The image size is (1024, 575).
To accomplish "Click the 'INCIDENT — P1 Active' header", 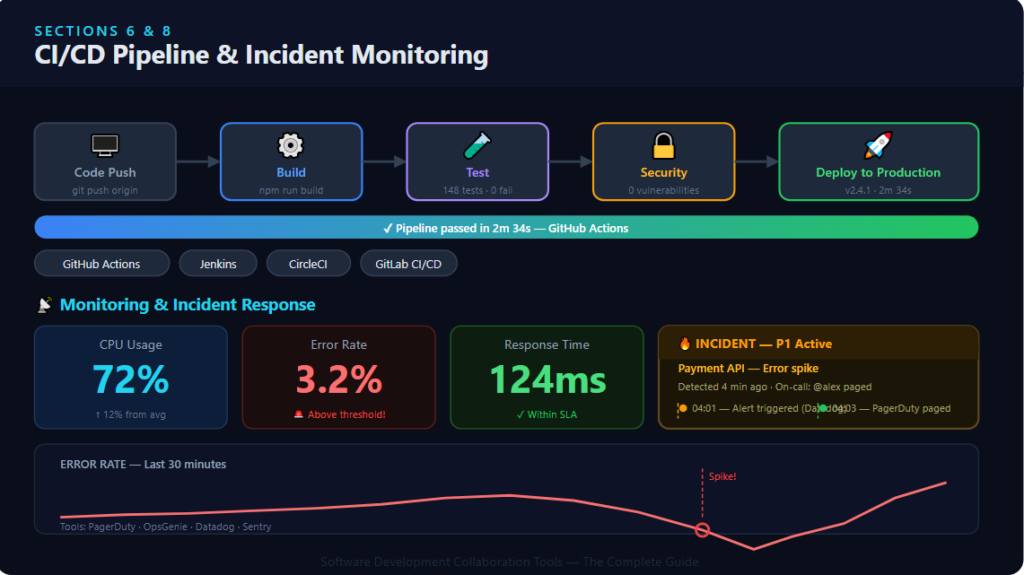I will tap(763, 344).
